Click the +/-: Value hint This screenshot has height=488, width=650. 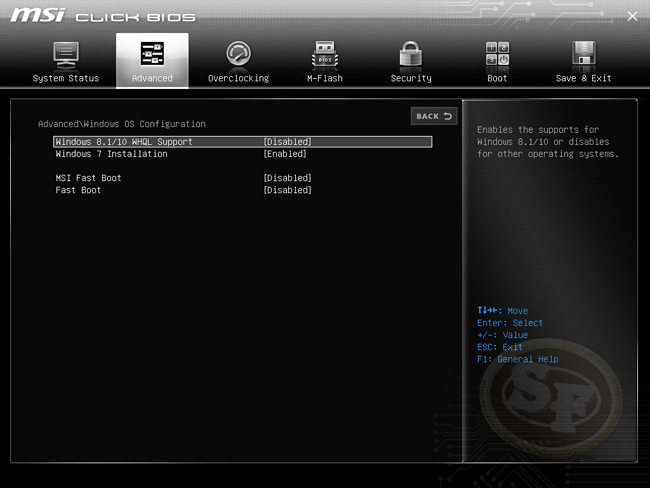point(502,335)
